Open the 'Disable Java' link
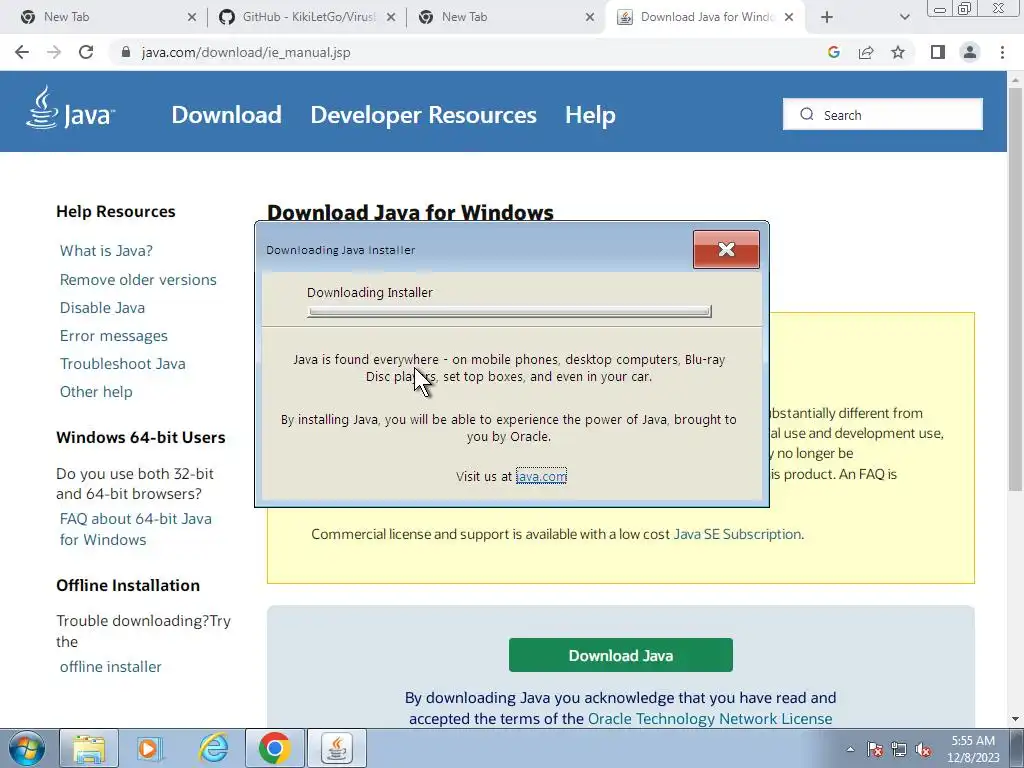This screenshot has height=768, width=1024. click(103, 308)
